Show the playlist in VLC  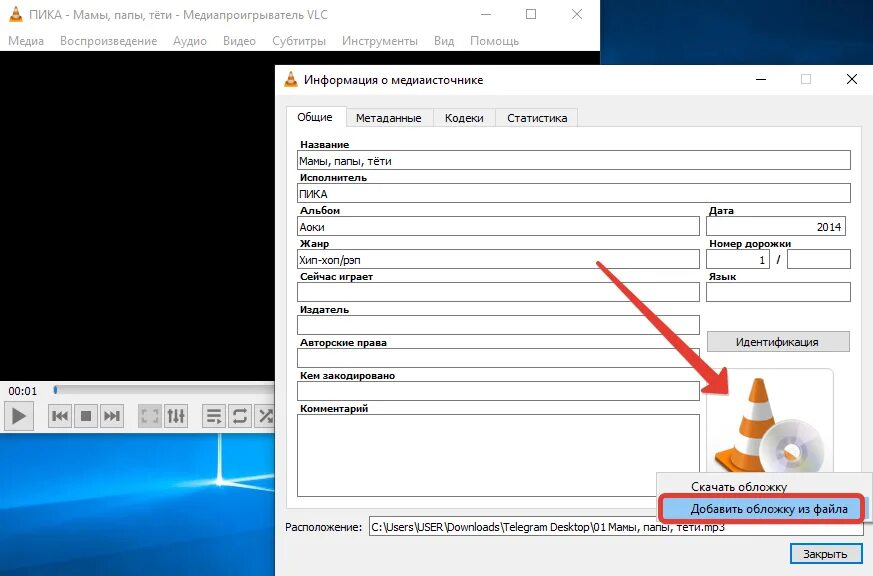pyautogui.click(x=214, y=416)
